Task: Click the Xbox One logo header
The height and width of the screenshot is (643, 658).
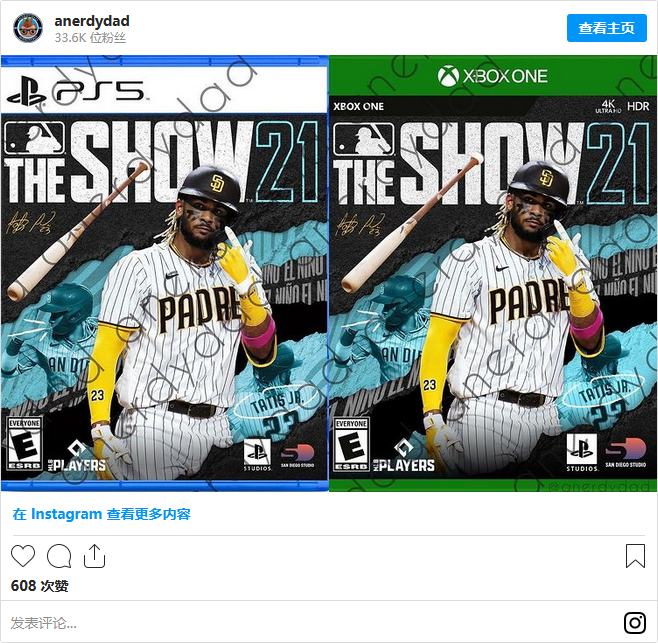Action: pyautogui.click(x=493, y=76)
